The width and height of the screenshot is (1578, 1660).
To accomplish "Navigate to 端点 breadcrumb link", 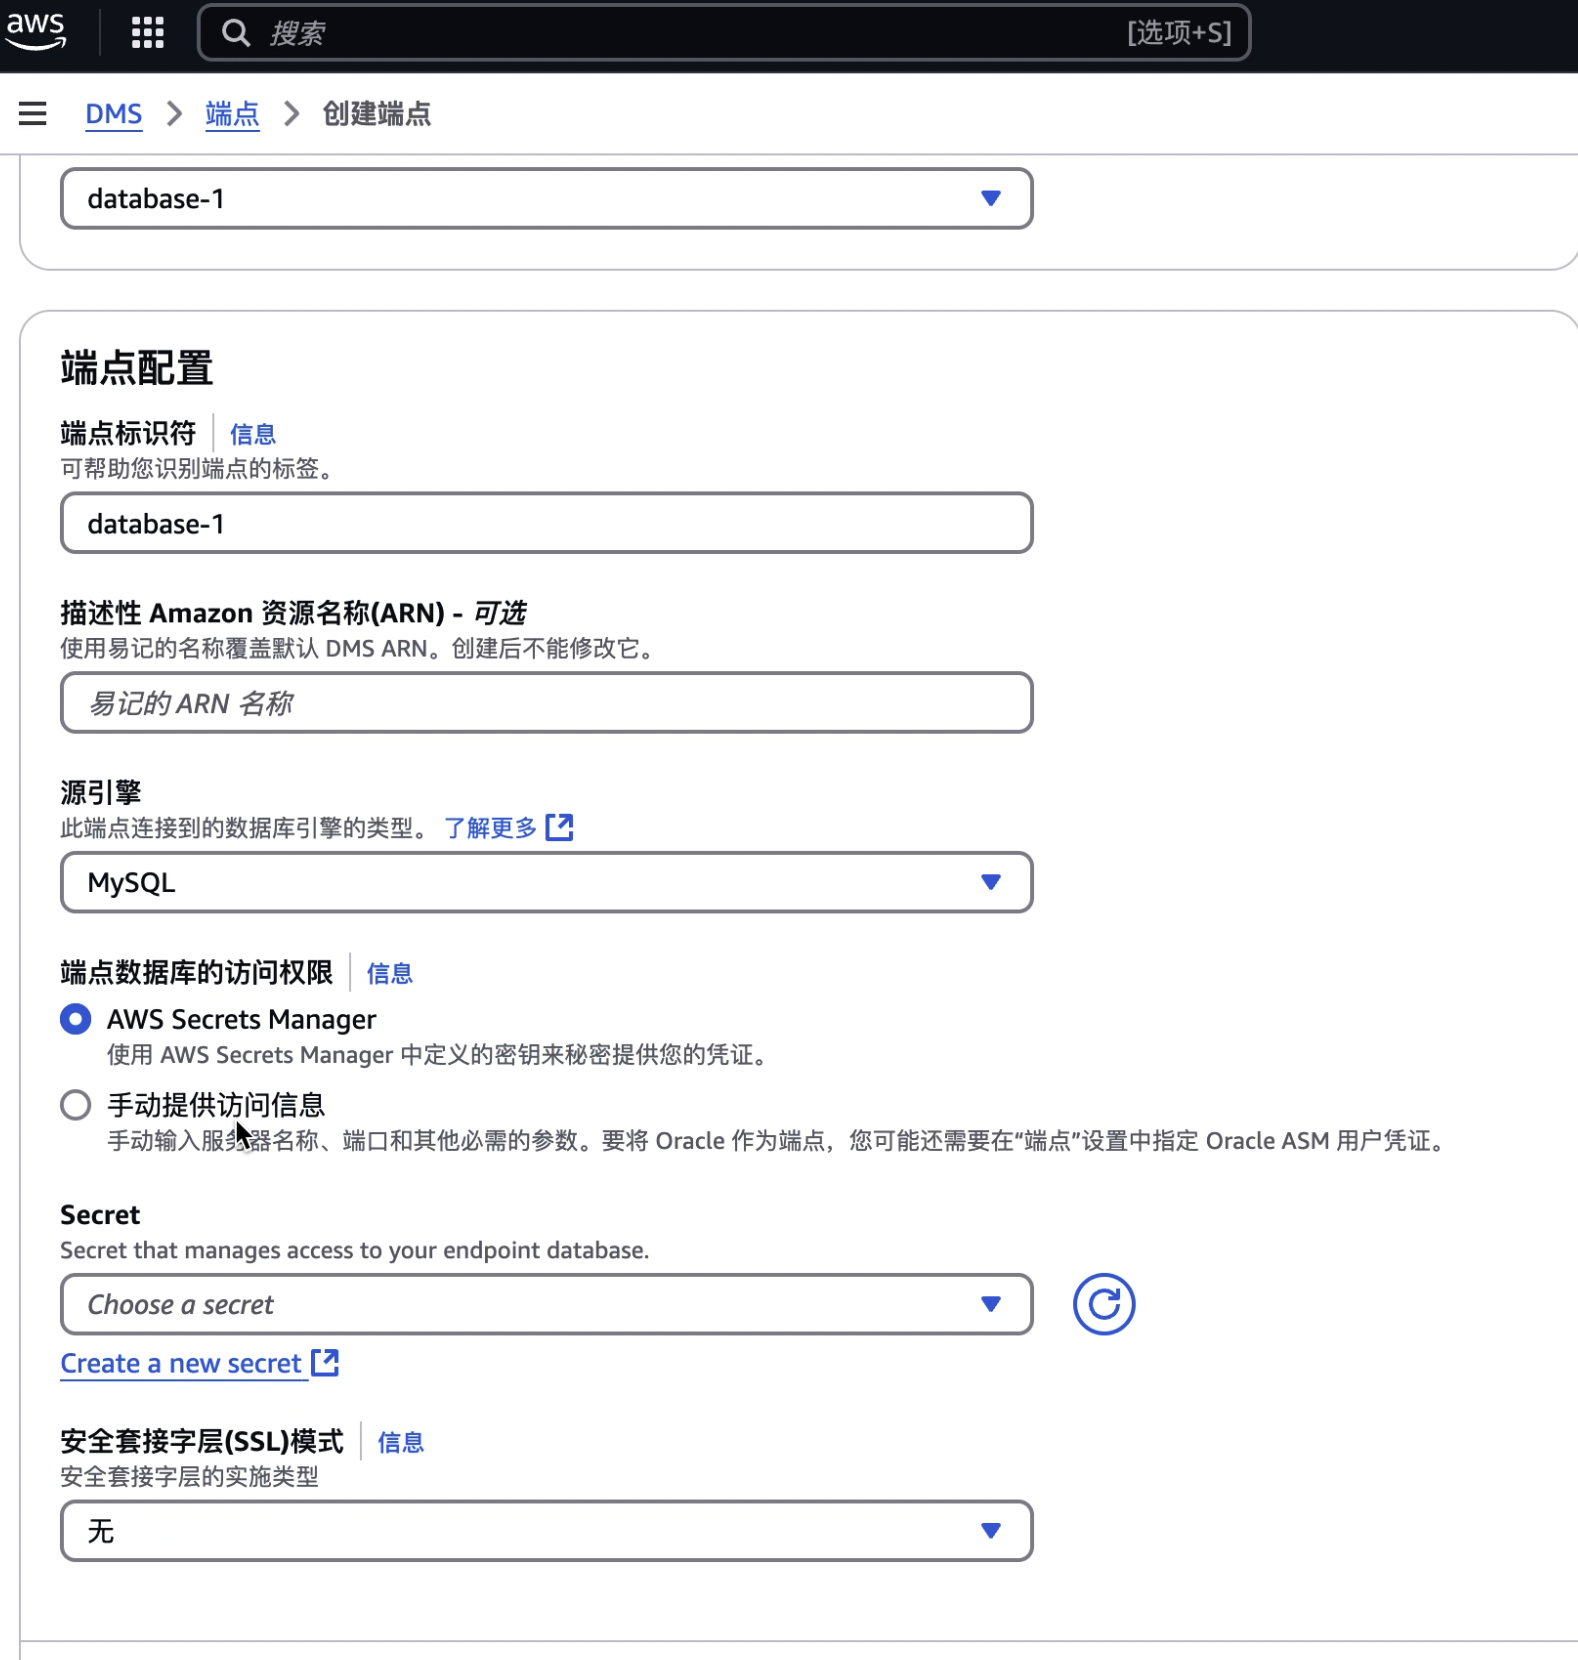I will coord(232,114).
